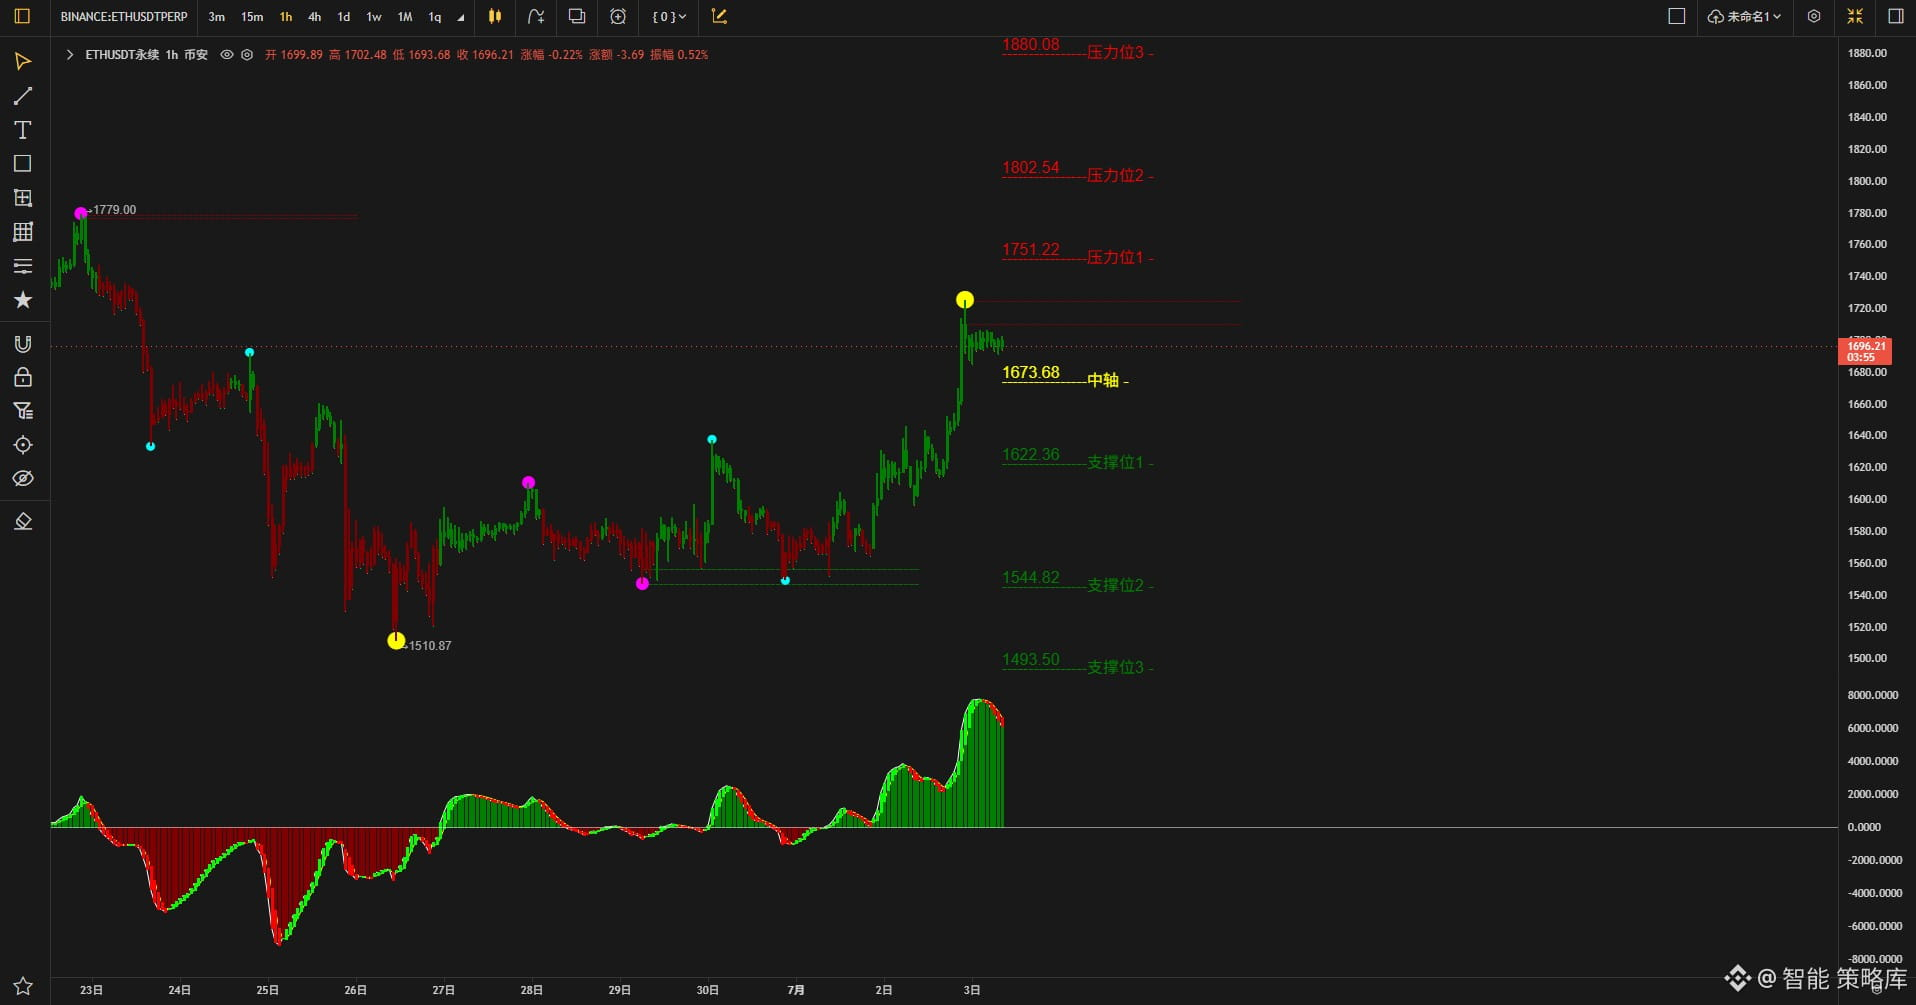Expand the ETHUSDT legend chevron
Viewport: 1916px width, 1005px height.
point(69,55)
